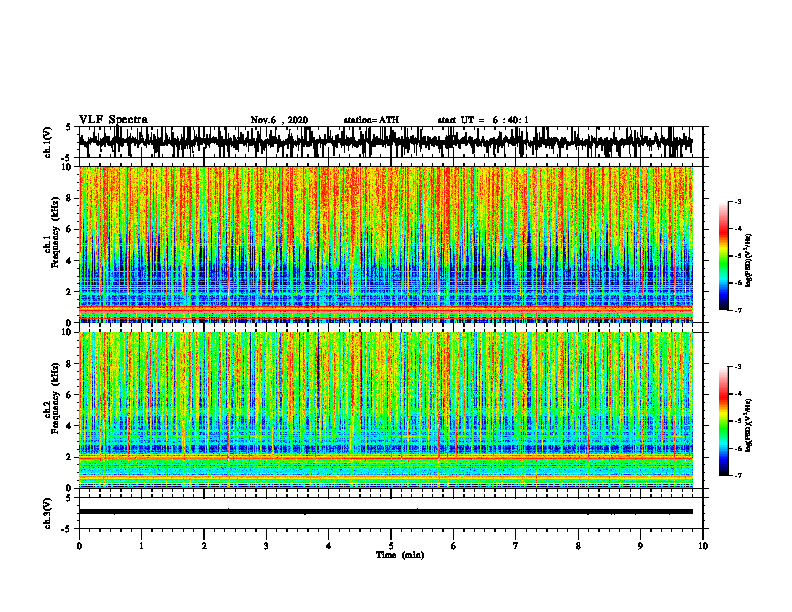792x612 pixels.
Task: Click the time axis tick label "6"
Action: click(454, 546)
